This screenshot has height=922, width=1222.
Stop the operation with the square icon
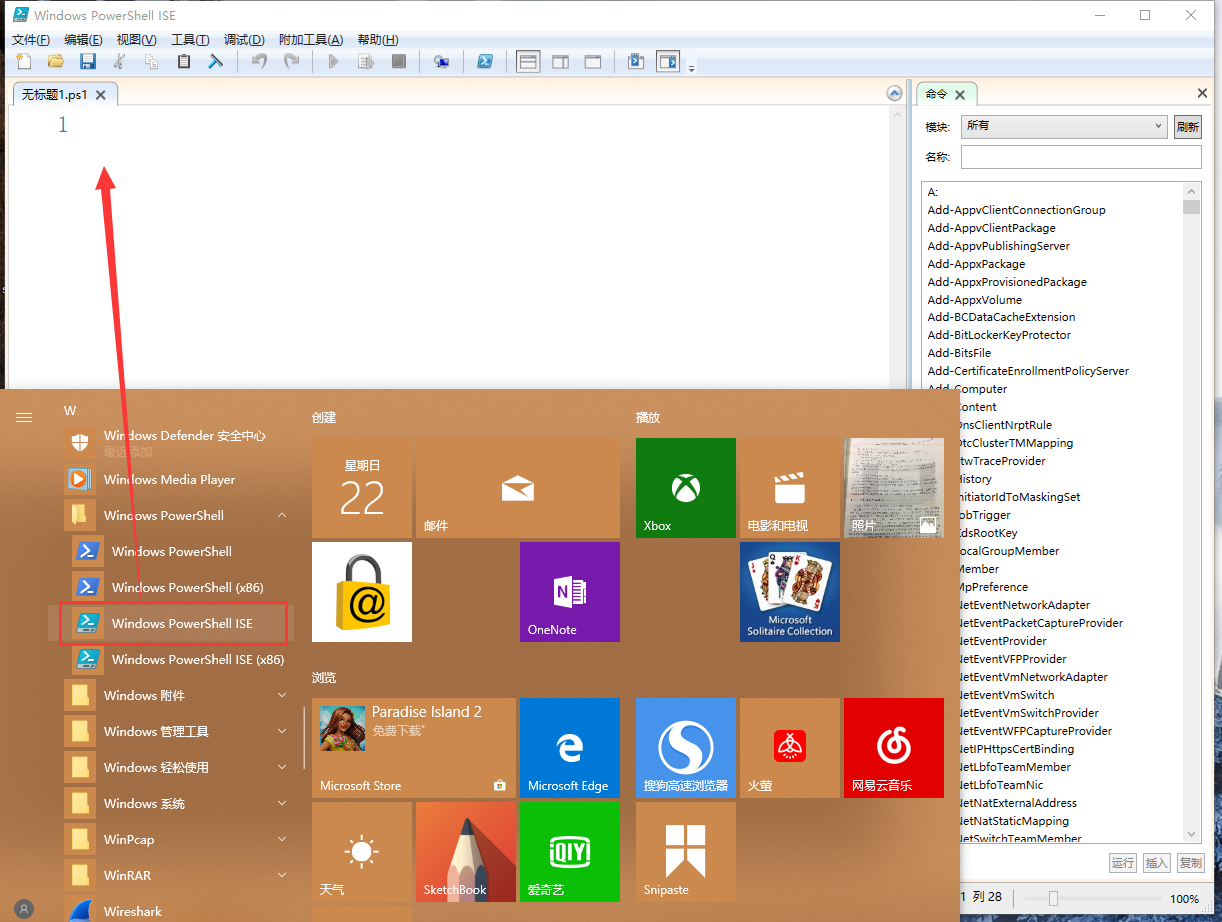[398, 62]
